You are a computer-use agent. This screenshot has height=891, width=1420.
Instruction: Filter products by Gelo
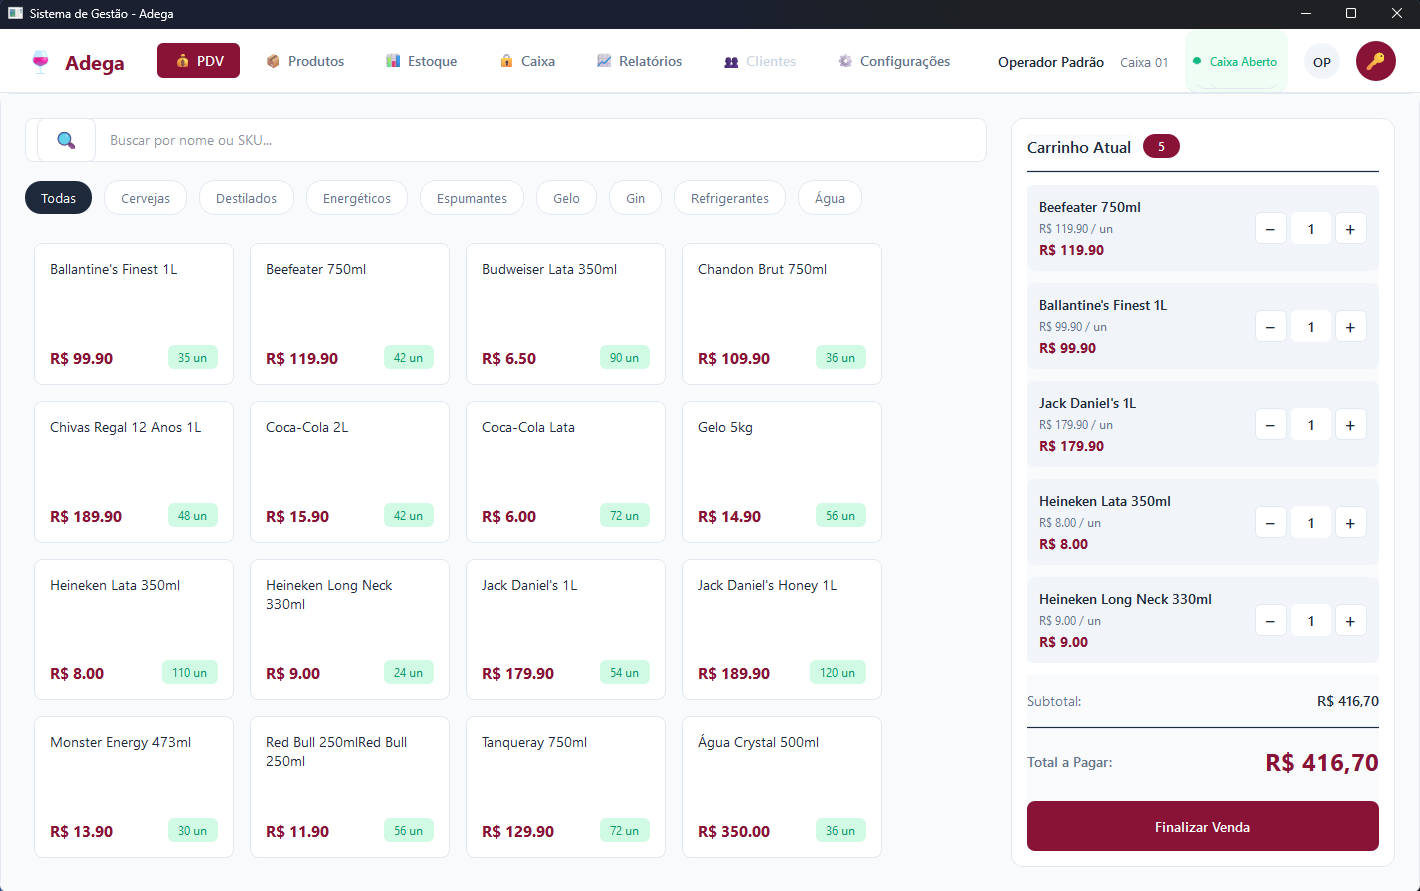pyautogui.click(x=566, y=198)
